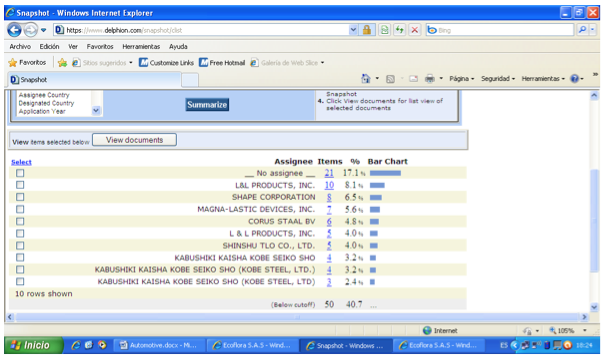
Task: Open the Favoritos star button
Action: point(27,62)
